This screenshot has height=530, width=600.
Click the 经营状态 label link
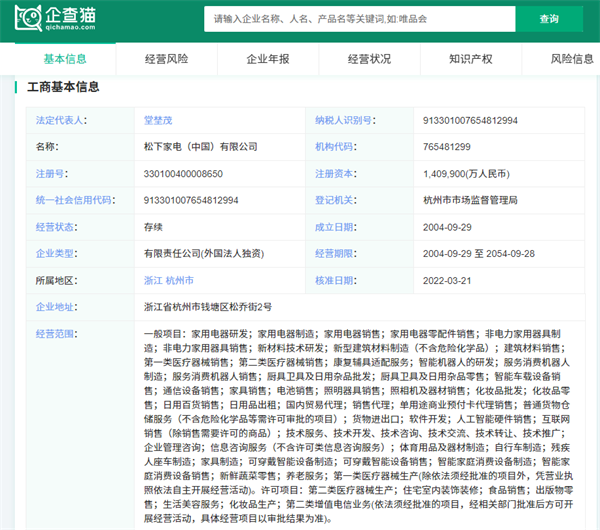click(56, 227)
